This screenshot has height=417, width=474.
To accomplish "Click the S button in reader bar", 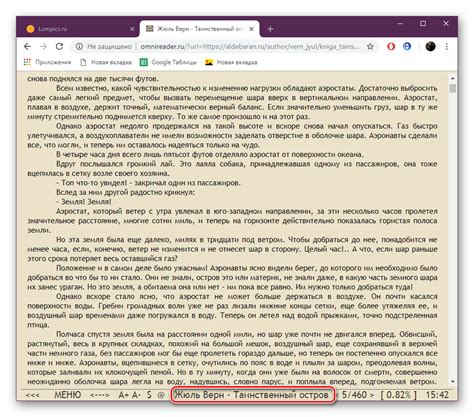I will (149, 395).
